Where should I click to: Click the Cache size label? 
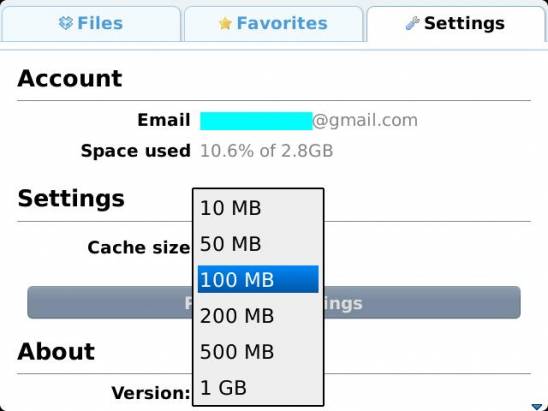coord(139,247)
